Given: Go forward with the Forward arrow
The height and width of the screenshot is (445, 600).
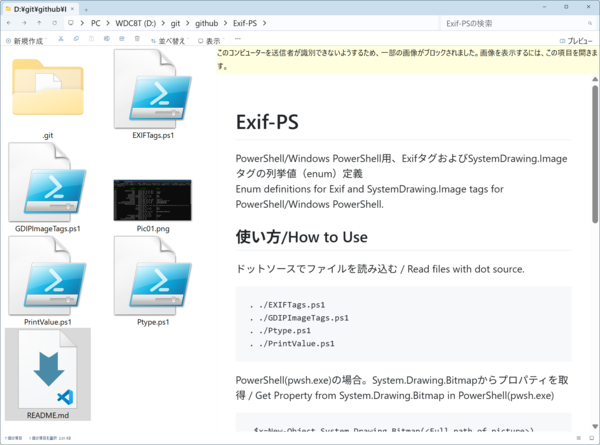Looking at the screenshot, I should click(24, 23).
